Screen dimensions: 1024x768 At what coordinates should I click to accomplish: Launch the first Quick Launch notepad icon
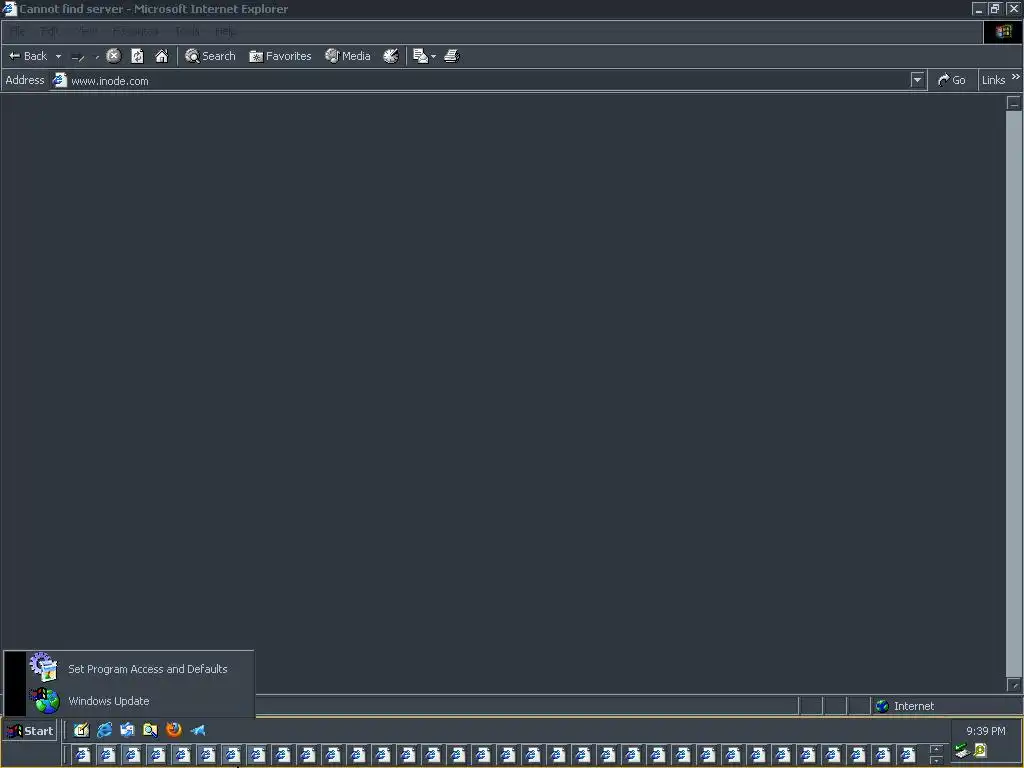tap(82, 730)
